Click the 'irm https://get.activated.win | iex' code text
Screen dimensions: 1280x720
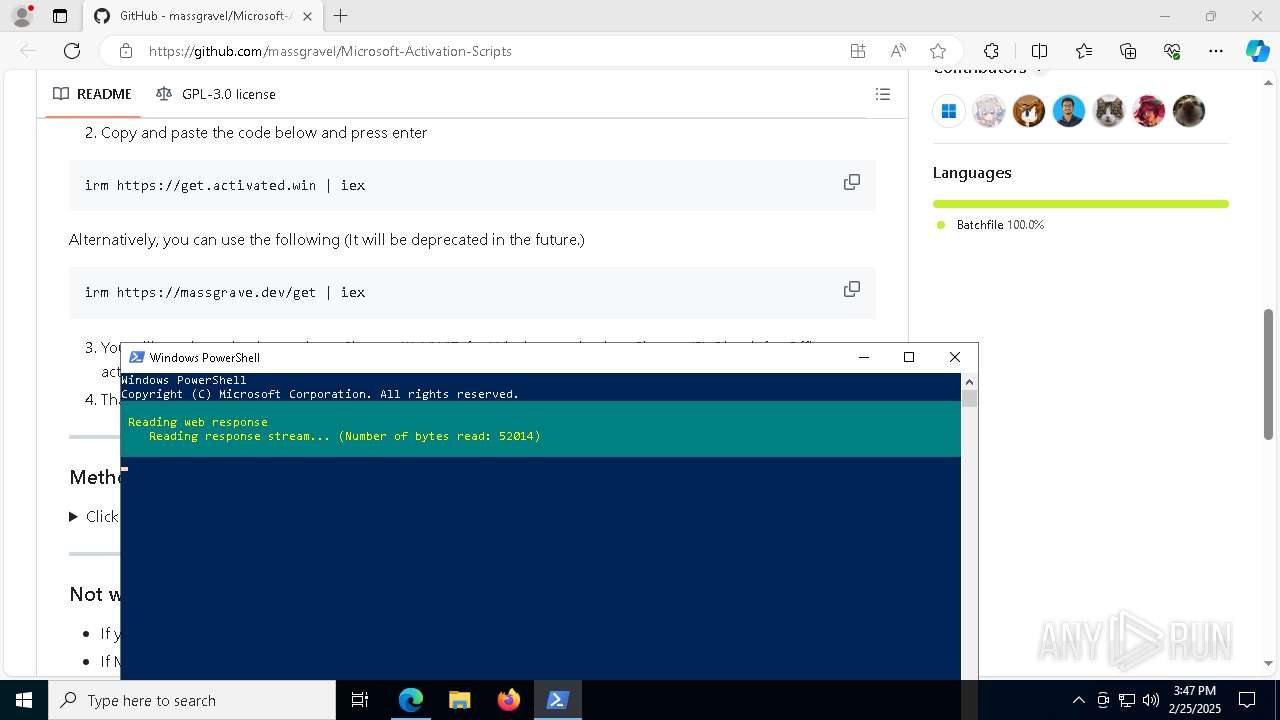pos(225,185)
